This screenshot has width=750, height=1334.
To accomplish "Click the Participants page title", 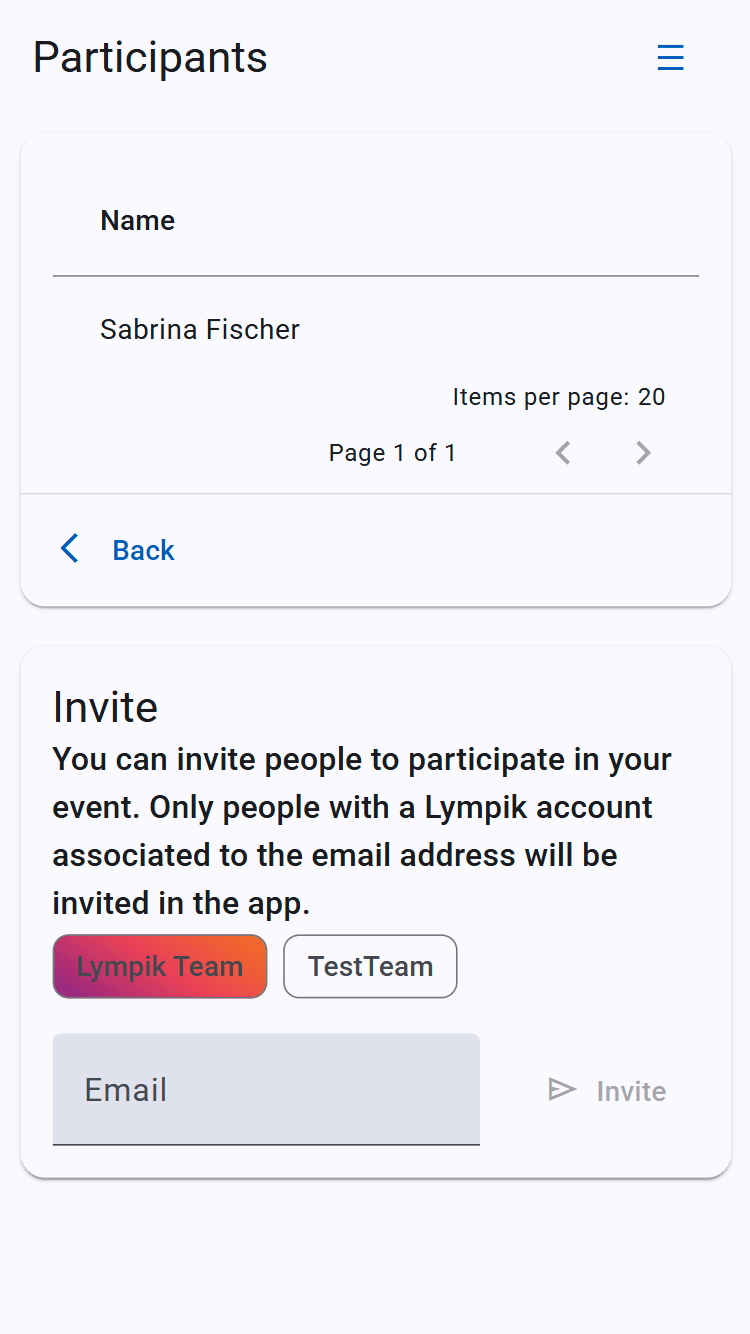I will (150, 57).
